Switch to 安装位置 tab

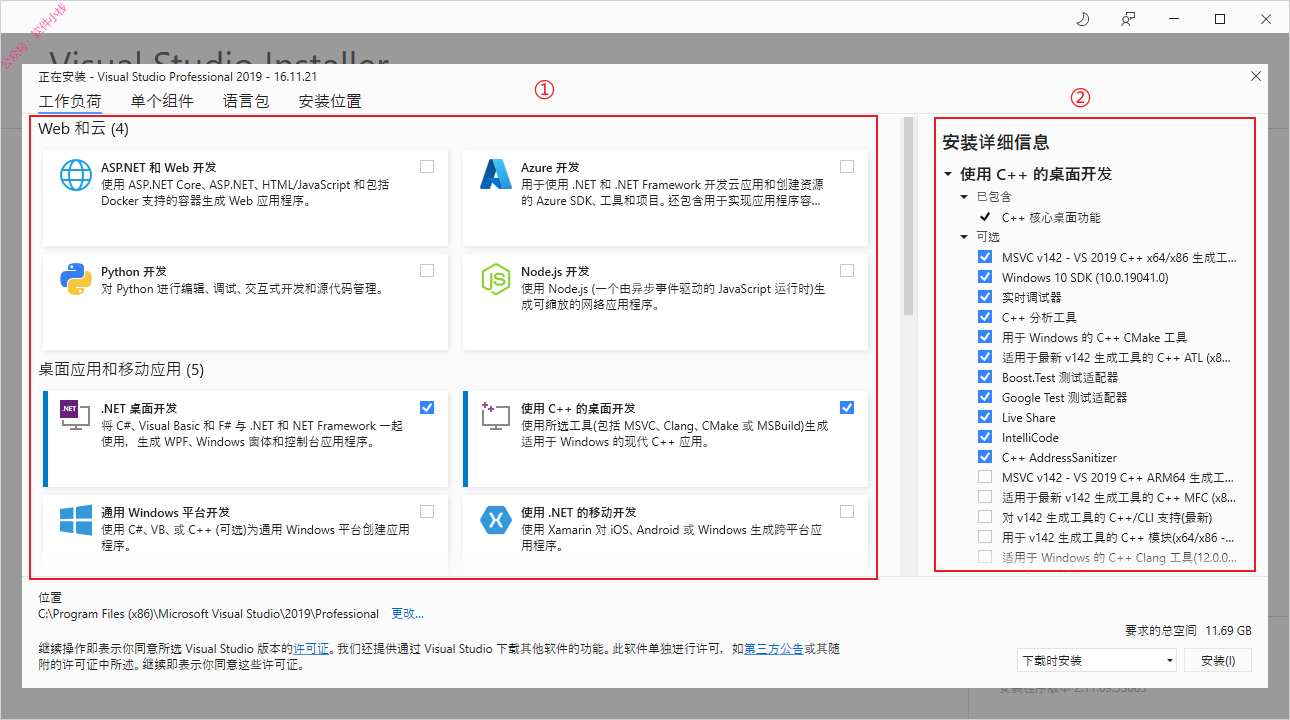click(x=330, y=101)
